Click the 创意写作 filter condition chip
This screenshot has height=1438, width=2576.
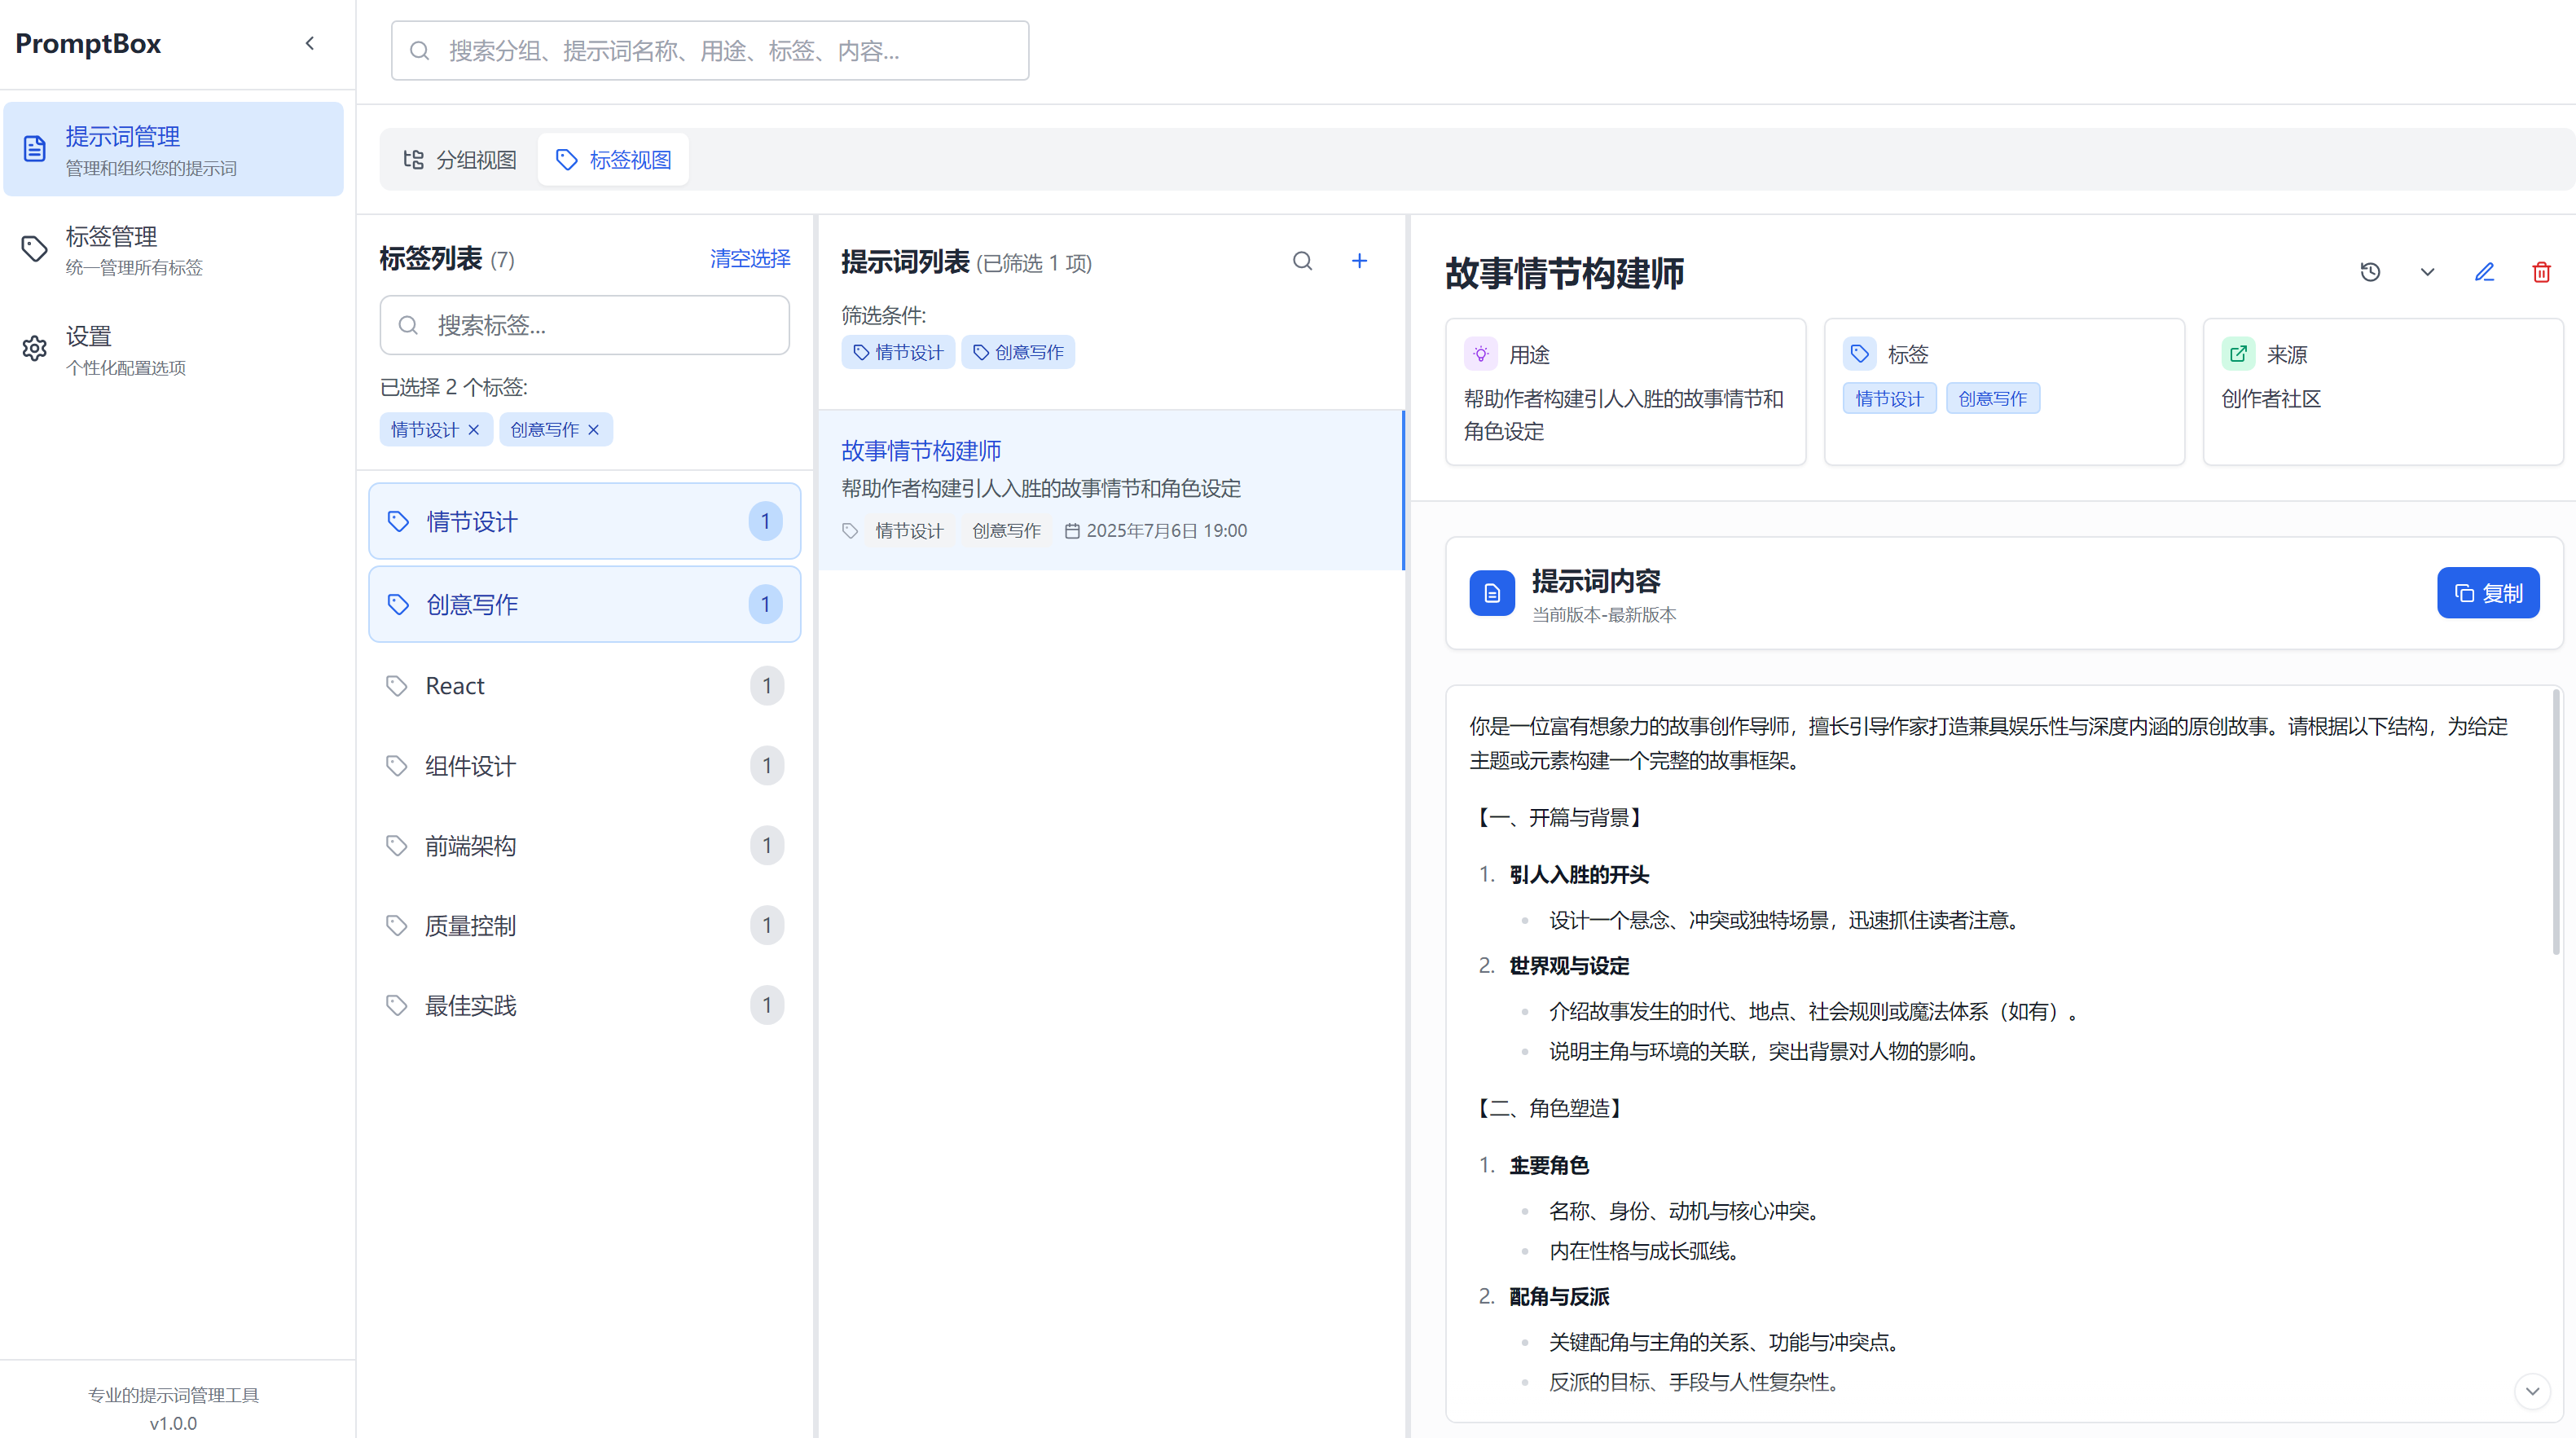coord(1018,352)
